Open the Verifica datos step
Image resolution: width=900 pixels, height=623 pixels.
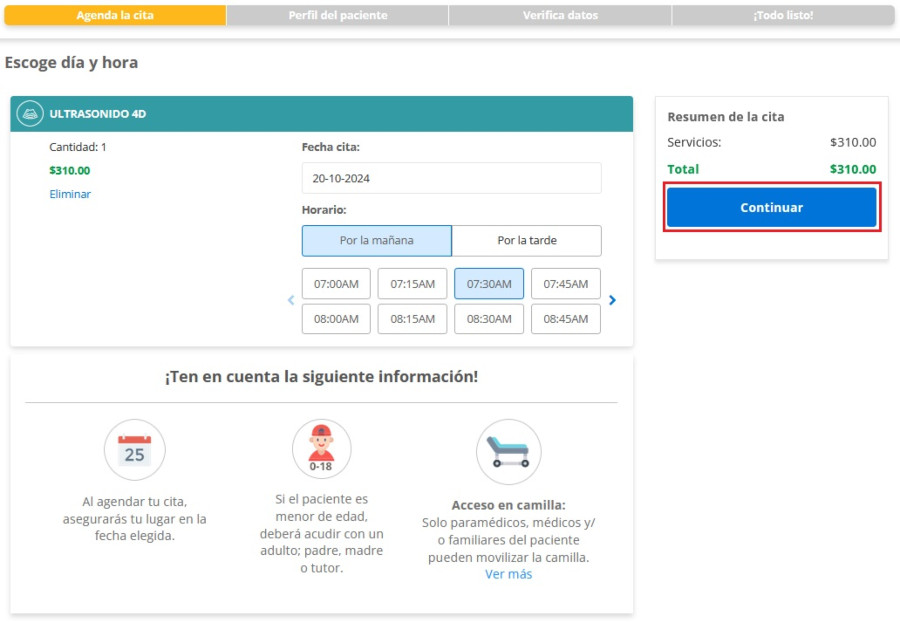tap(560, 16)
